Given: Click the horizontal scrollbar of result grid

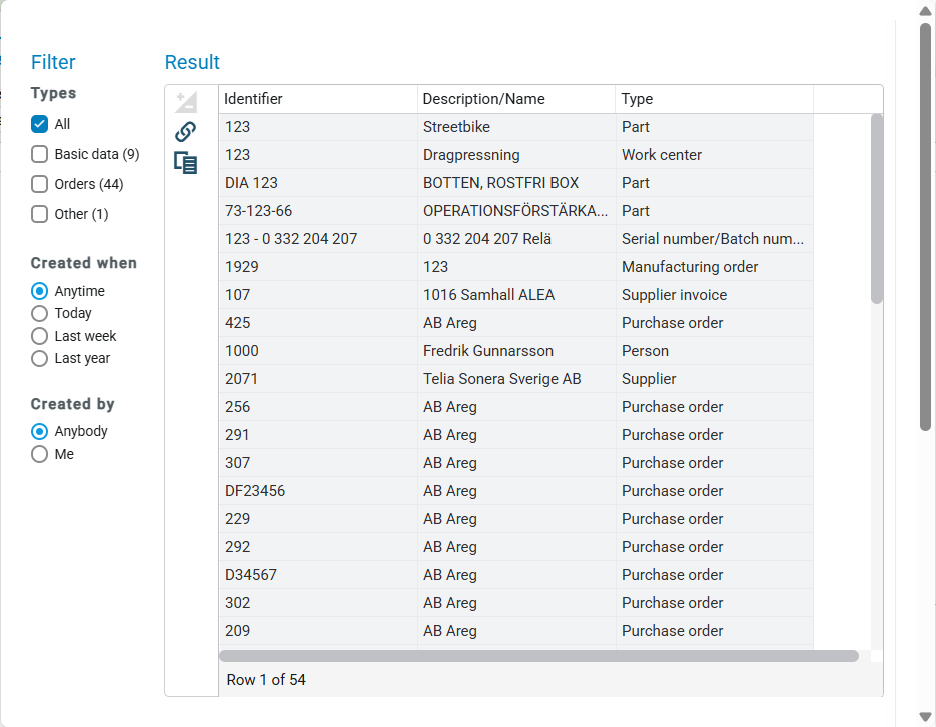Looking at the screenshot, I should [x=538, y=656].
